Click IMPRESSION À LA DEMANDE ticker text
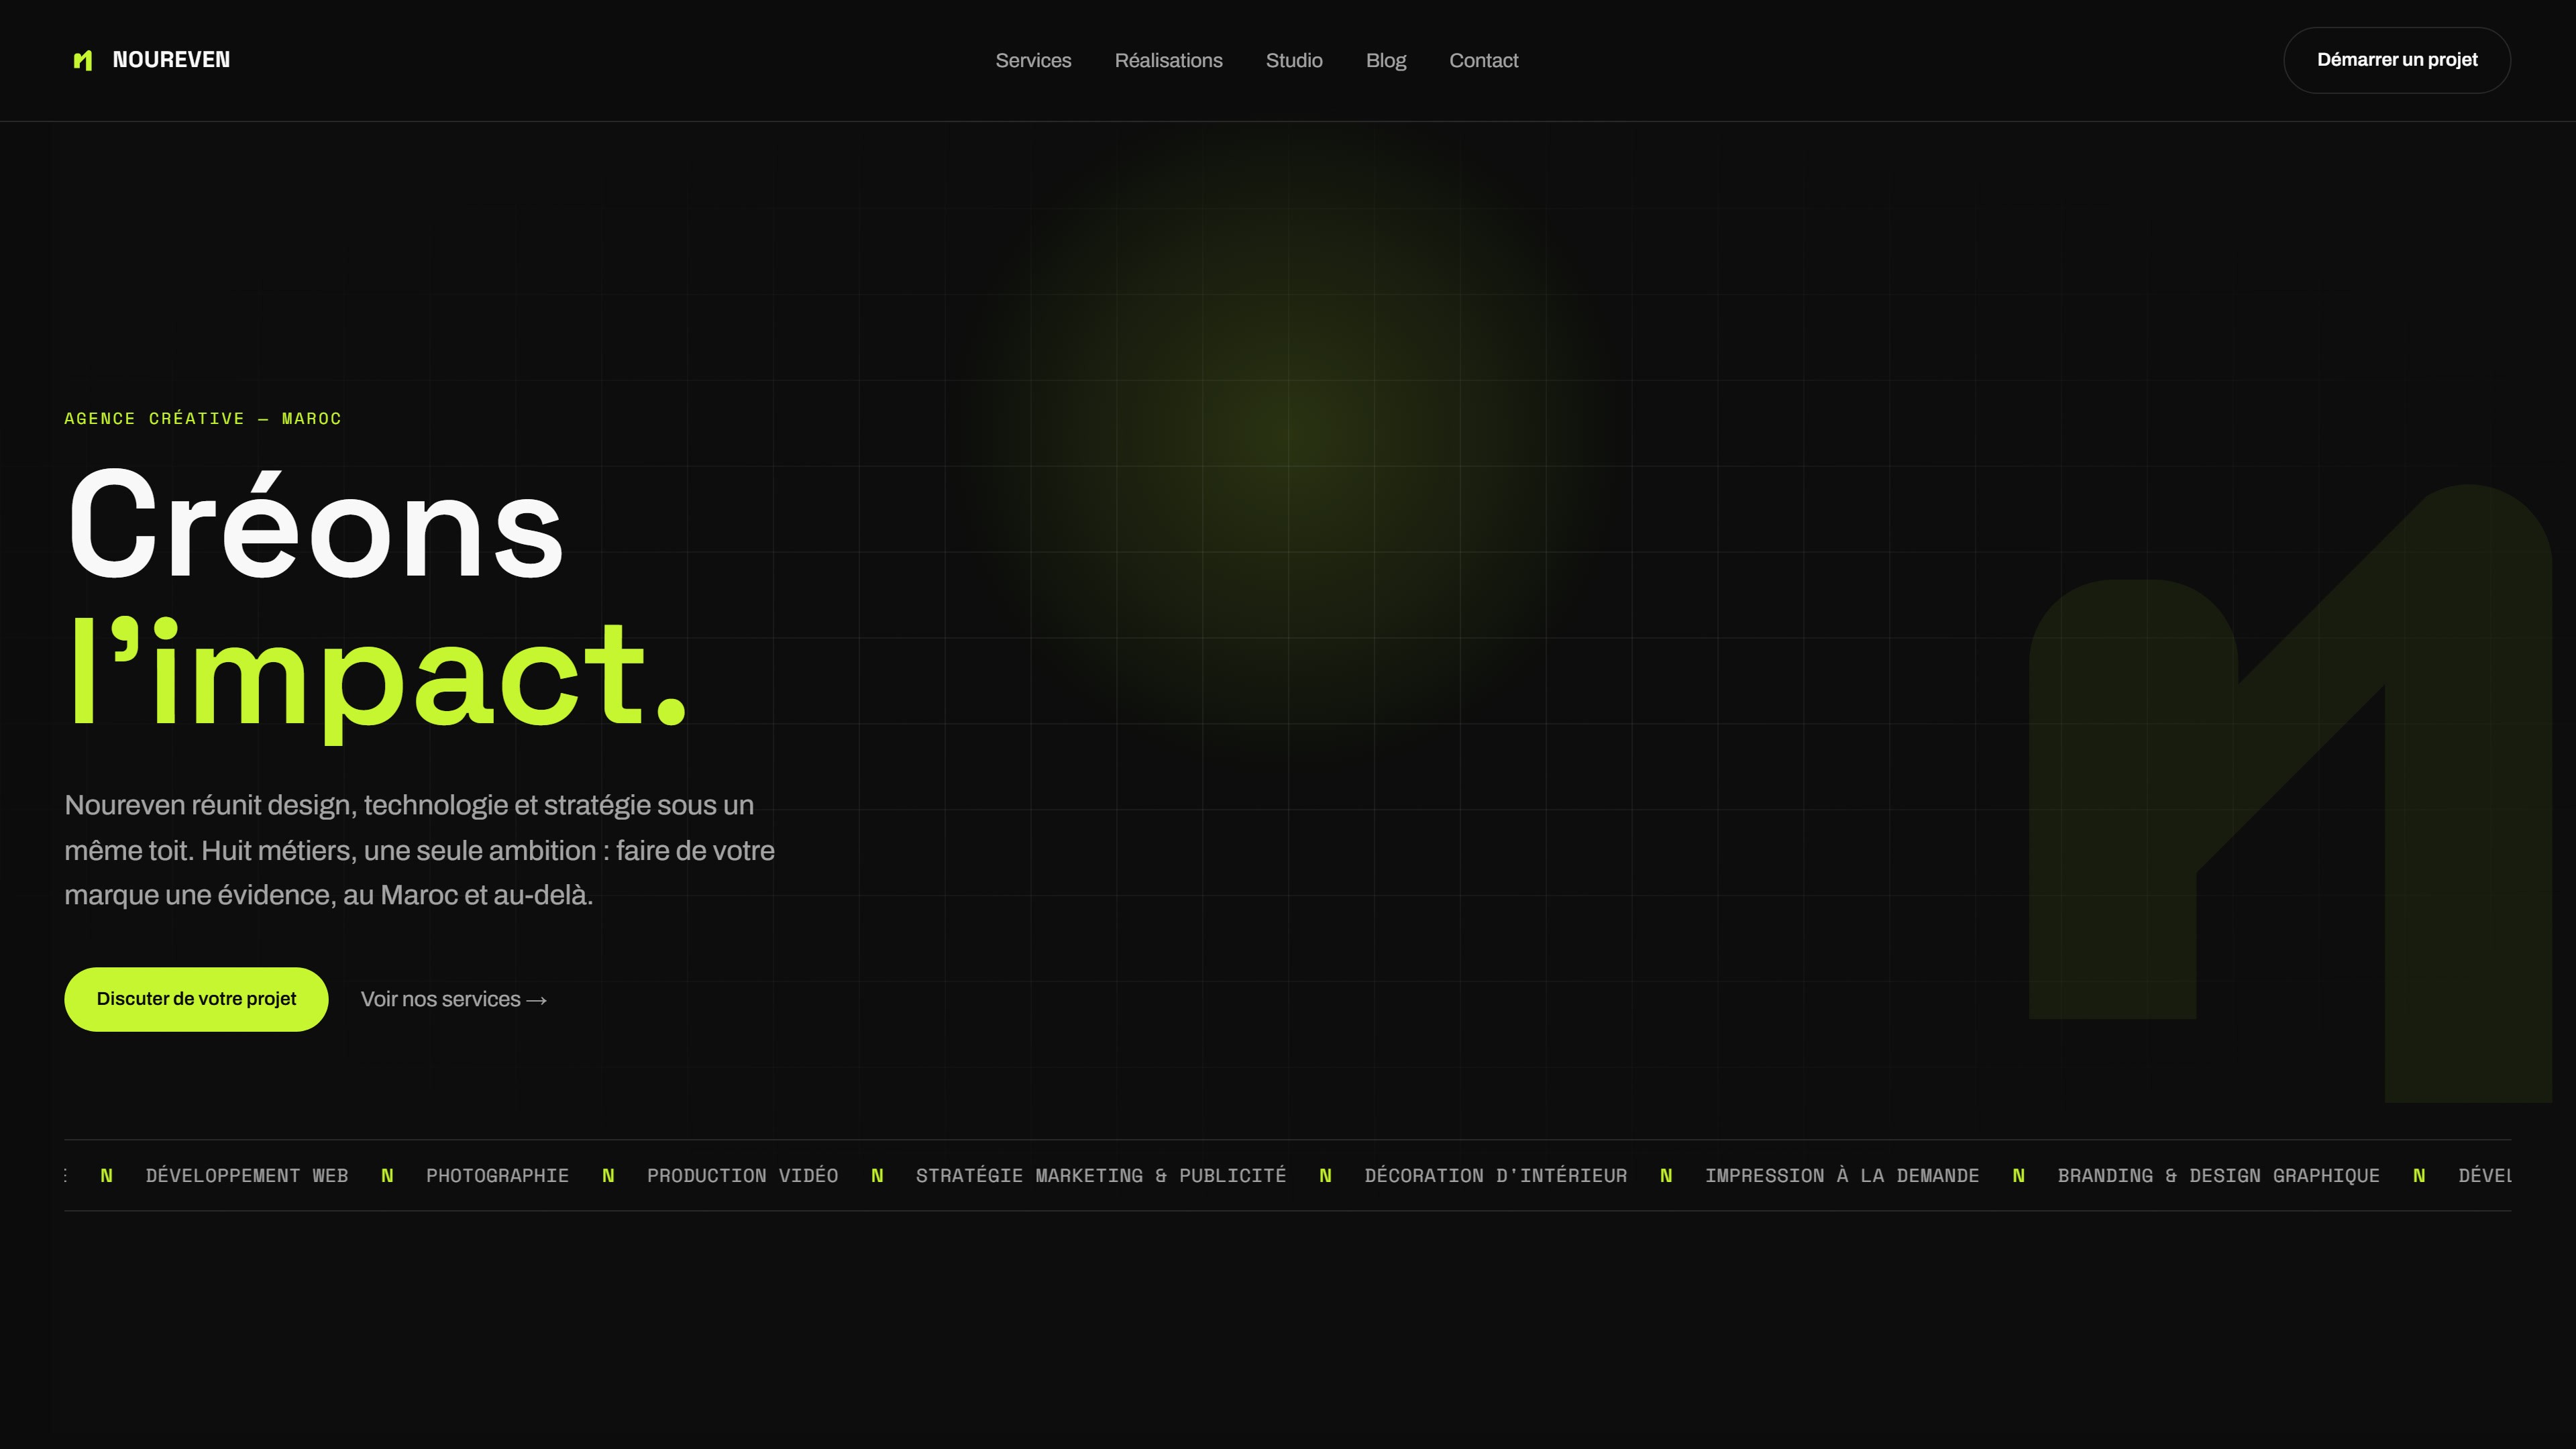This screenshot has width=2576, height=1449. [x=1842, y=1175]
